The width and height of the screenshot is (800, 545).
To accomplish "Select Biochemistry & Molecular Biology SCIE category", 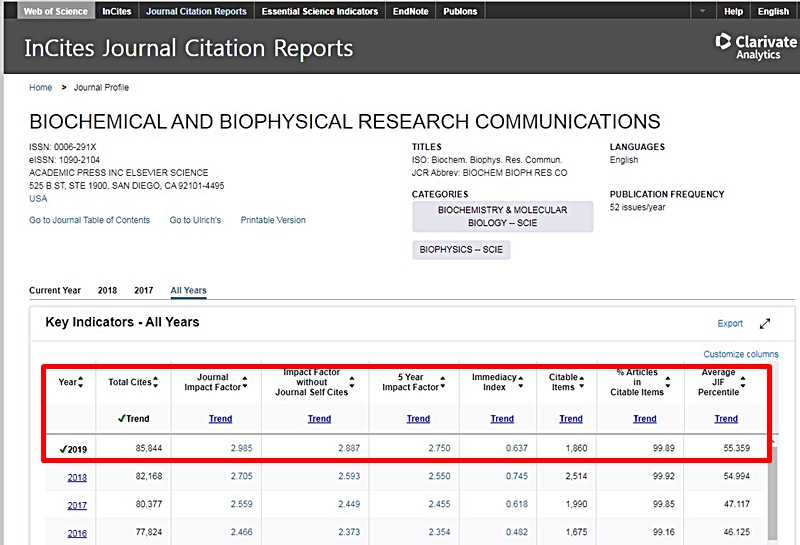I will tap(503, 216).
